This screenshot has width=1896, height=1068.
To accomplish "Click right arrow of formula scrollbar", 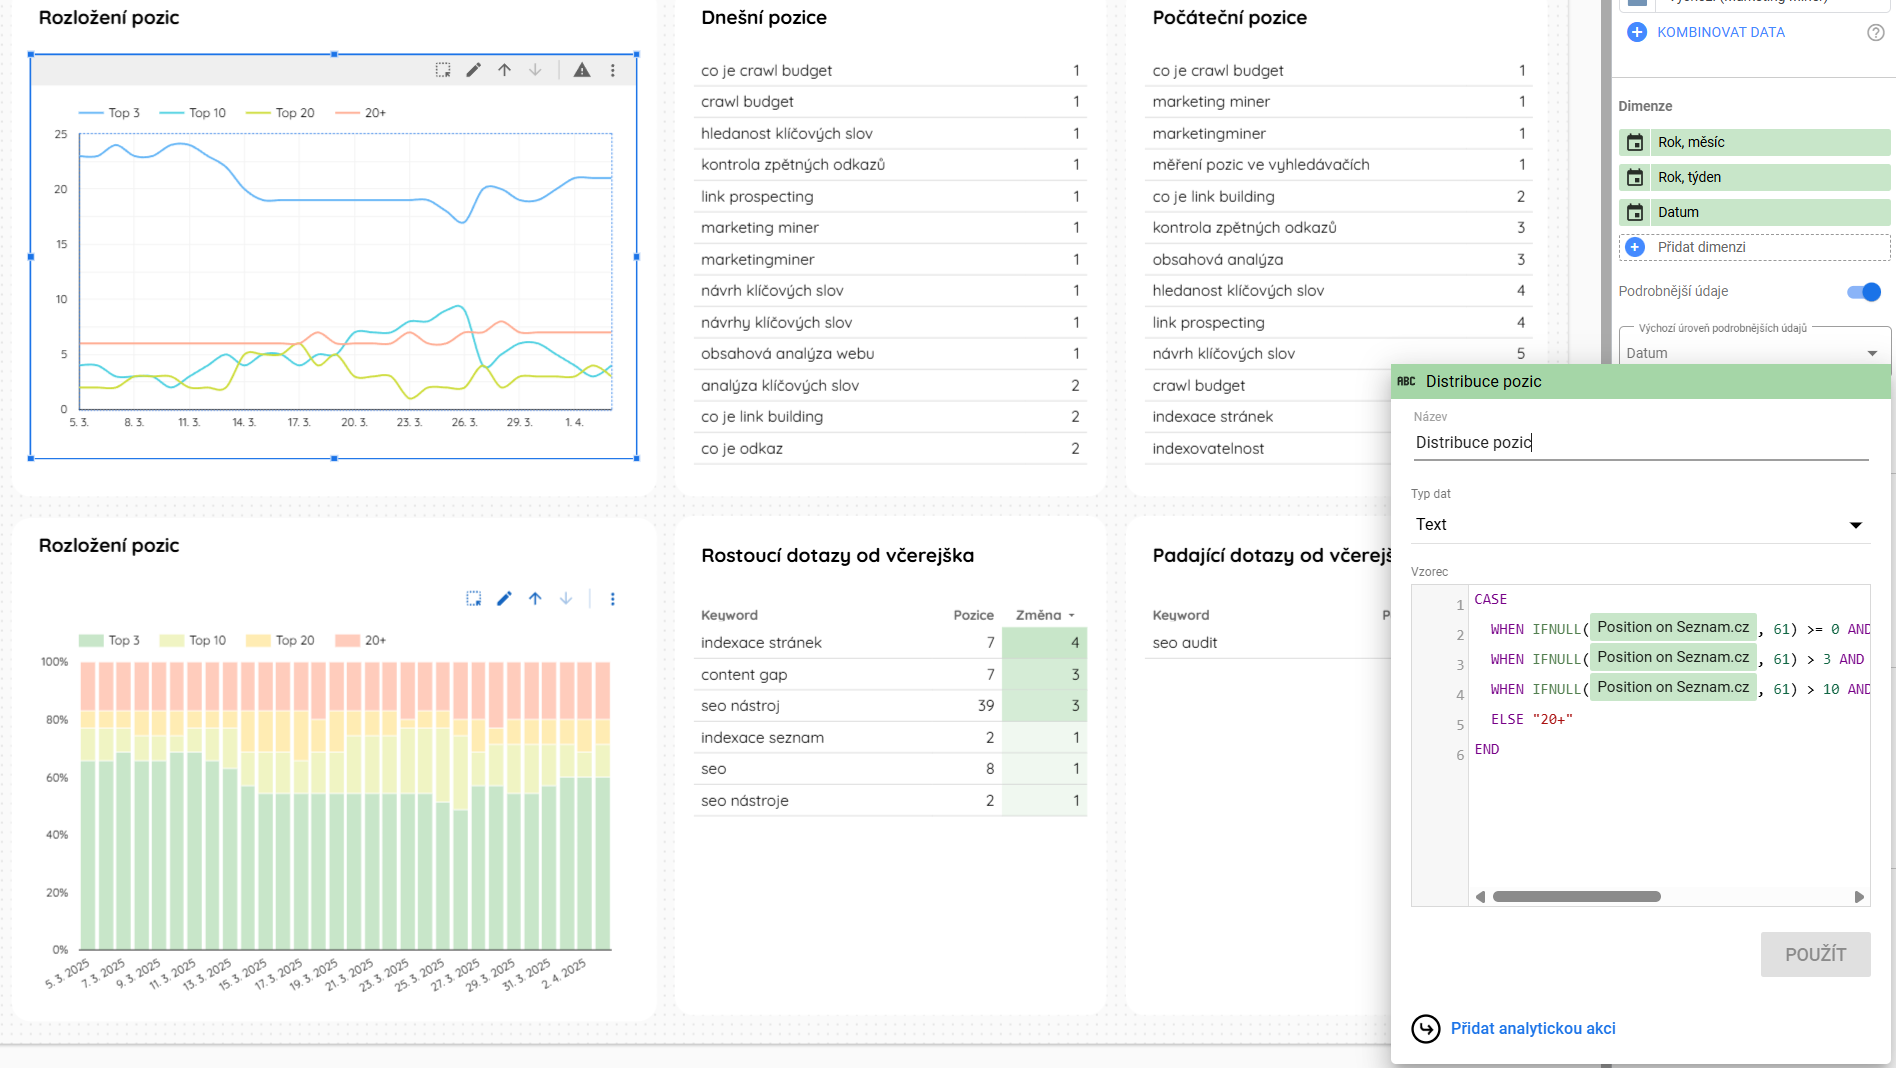I will pos(1859,897).
